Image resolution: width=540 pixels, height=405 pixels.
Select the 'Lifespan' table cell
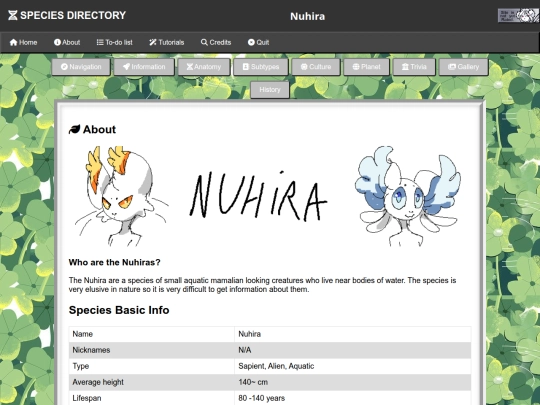pyautogui.click(x=152, y=398)
